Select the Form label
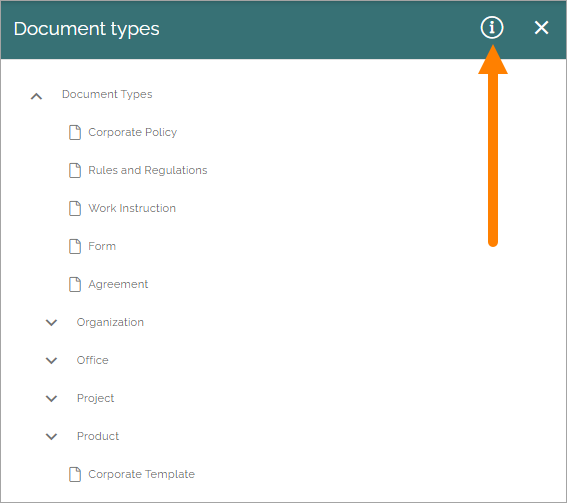The width and height of the screenshot is (567, 503). 102,246
